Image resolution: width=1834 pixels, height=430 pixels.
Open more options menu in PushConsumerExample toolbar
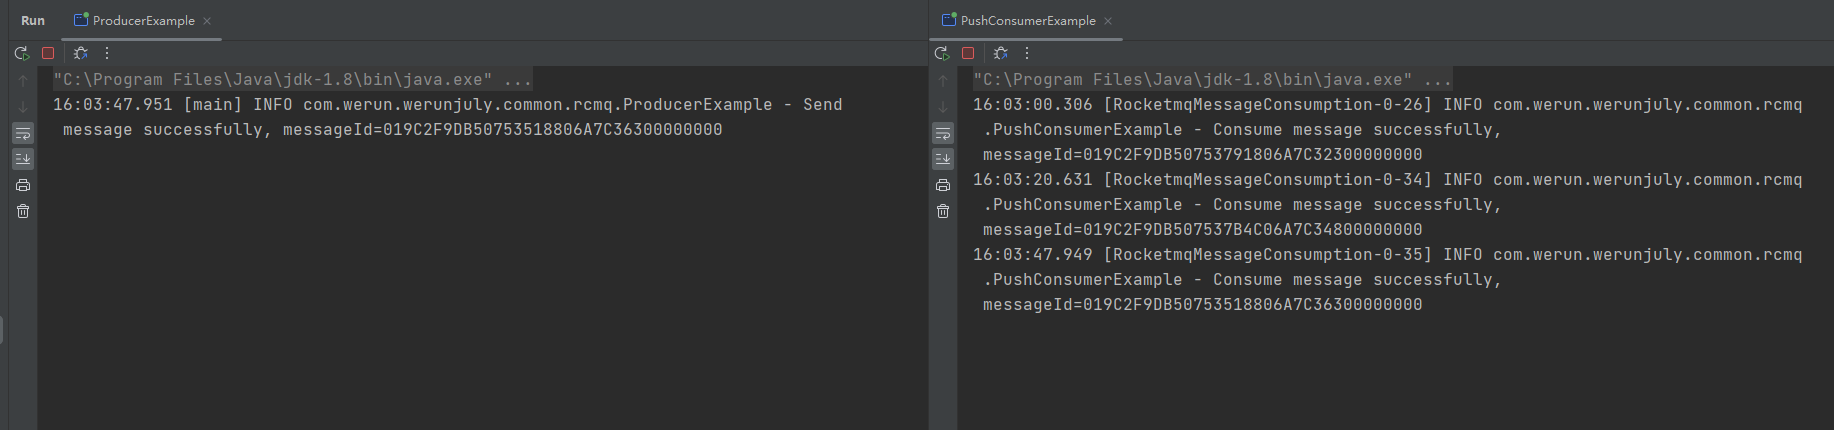(1027, 53)
